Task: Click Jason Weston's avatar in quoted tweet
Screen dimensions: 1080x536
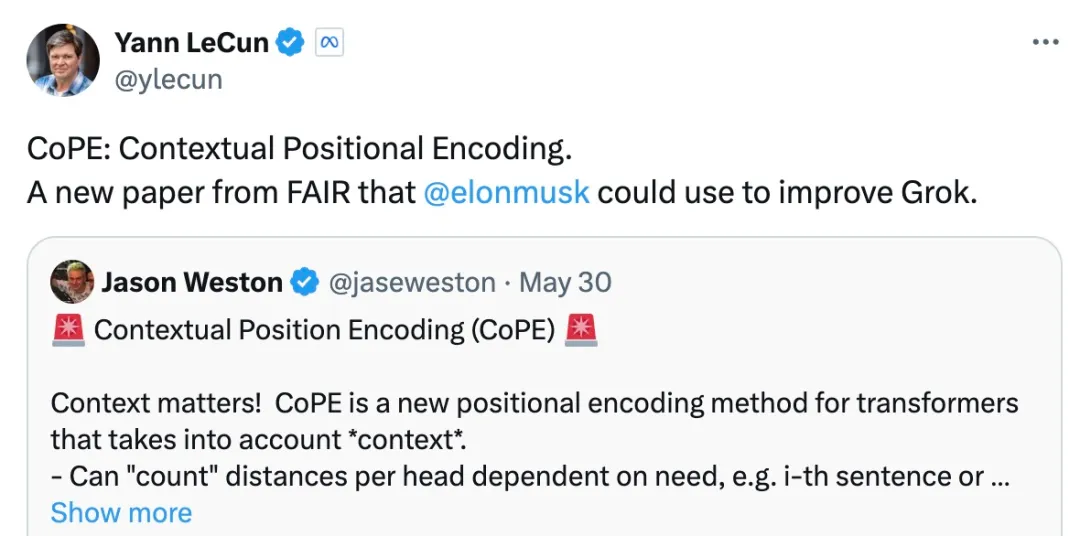Action: [72, 282]
